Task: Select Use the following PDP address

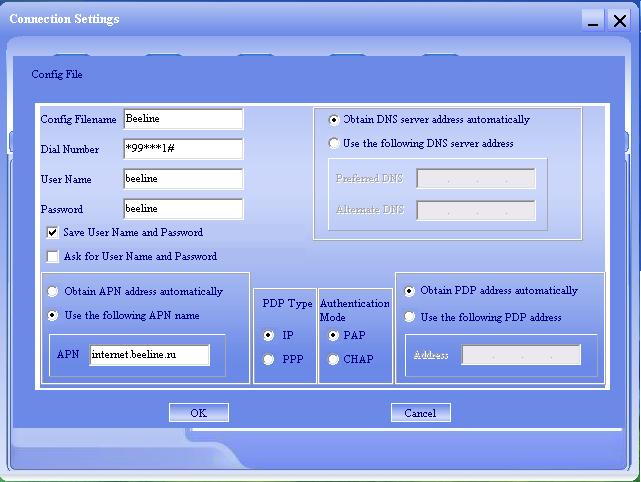Action: coord(410,317)
